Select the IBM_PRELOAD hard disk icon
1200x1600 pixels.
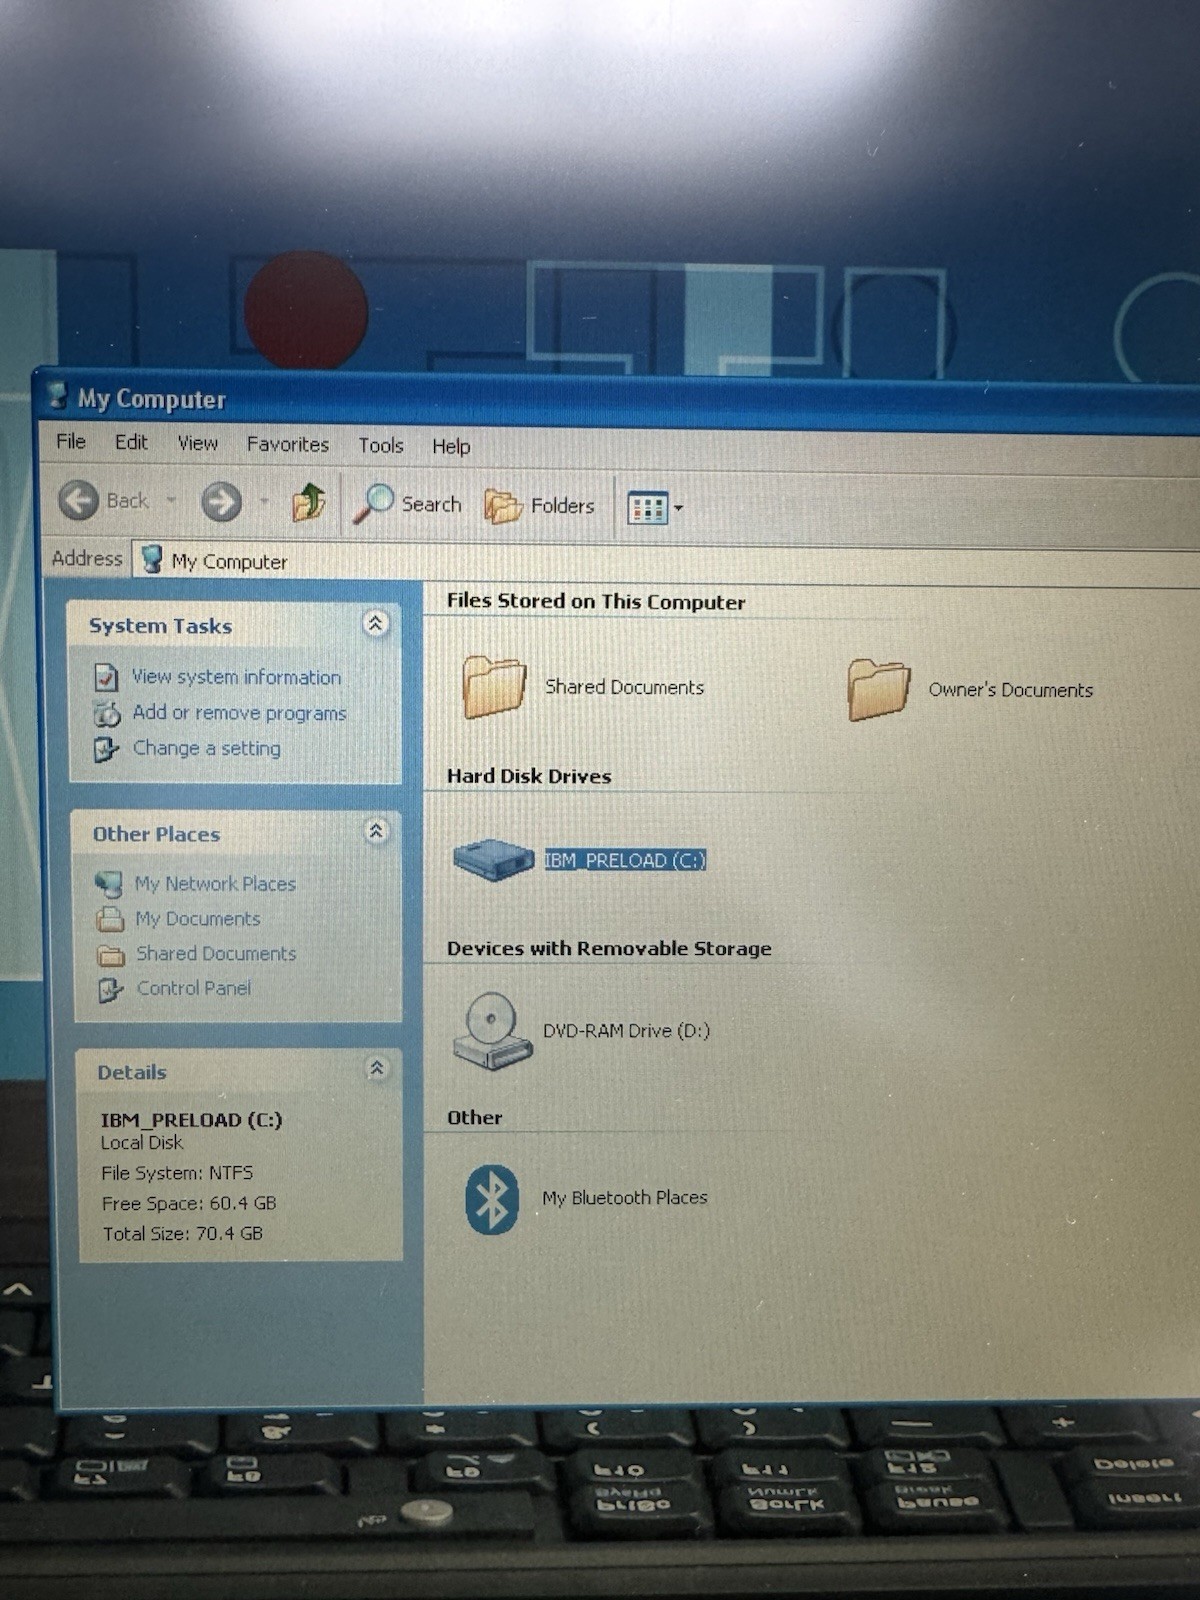tap(493, 859)
